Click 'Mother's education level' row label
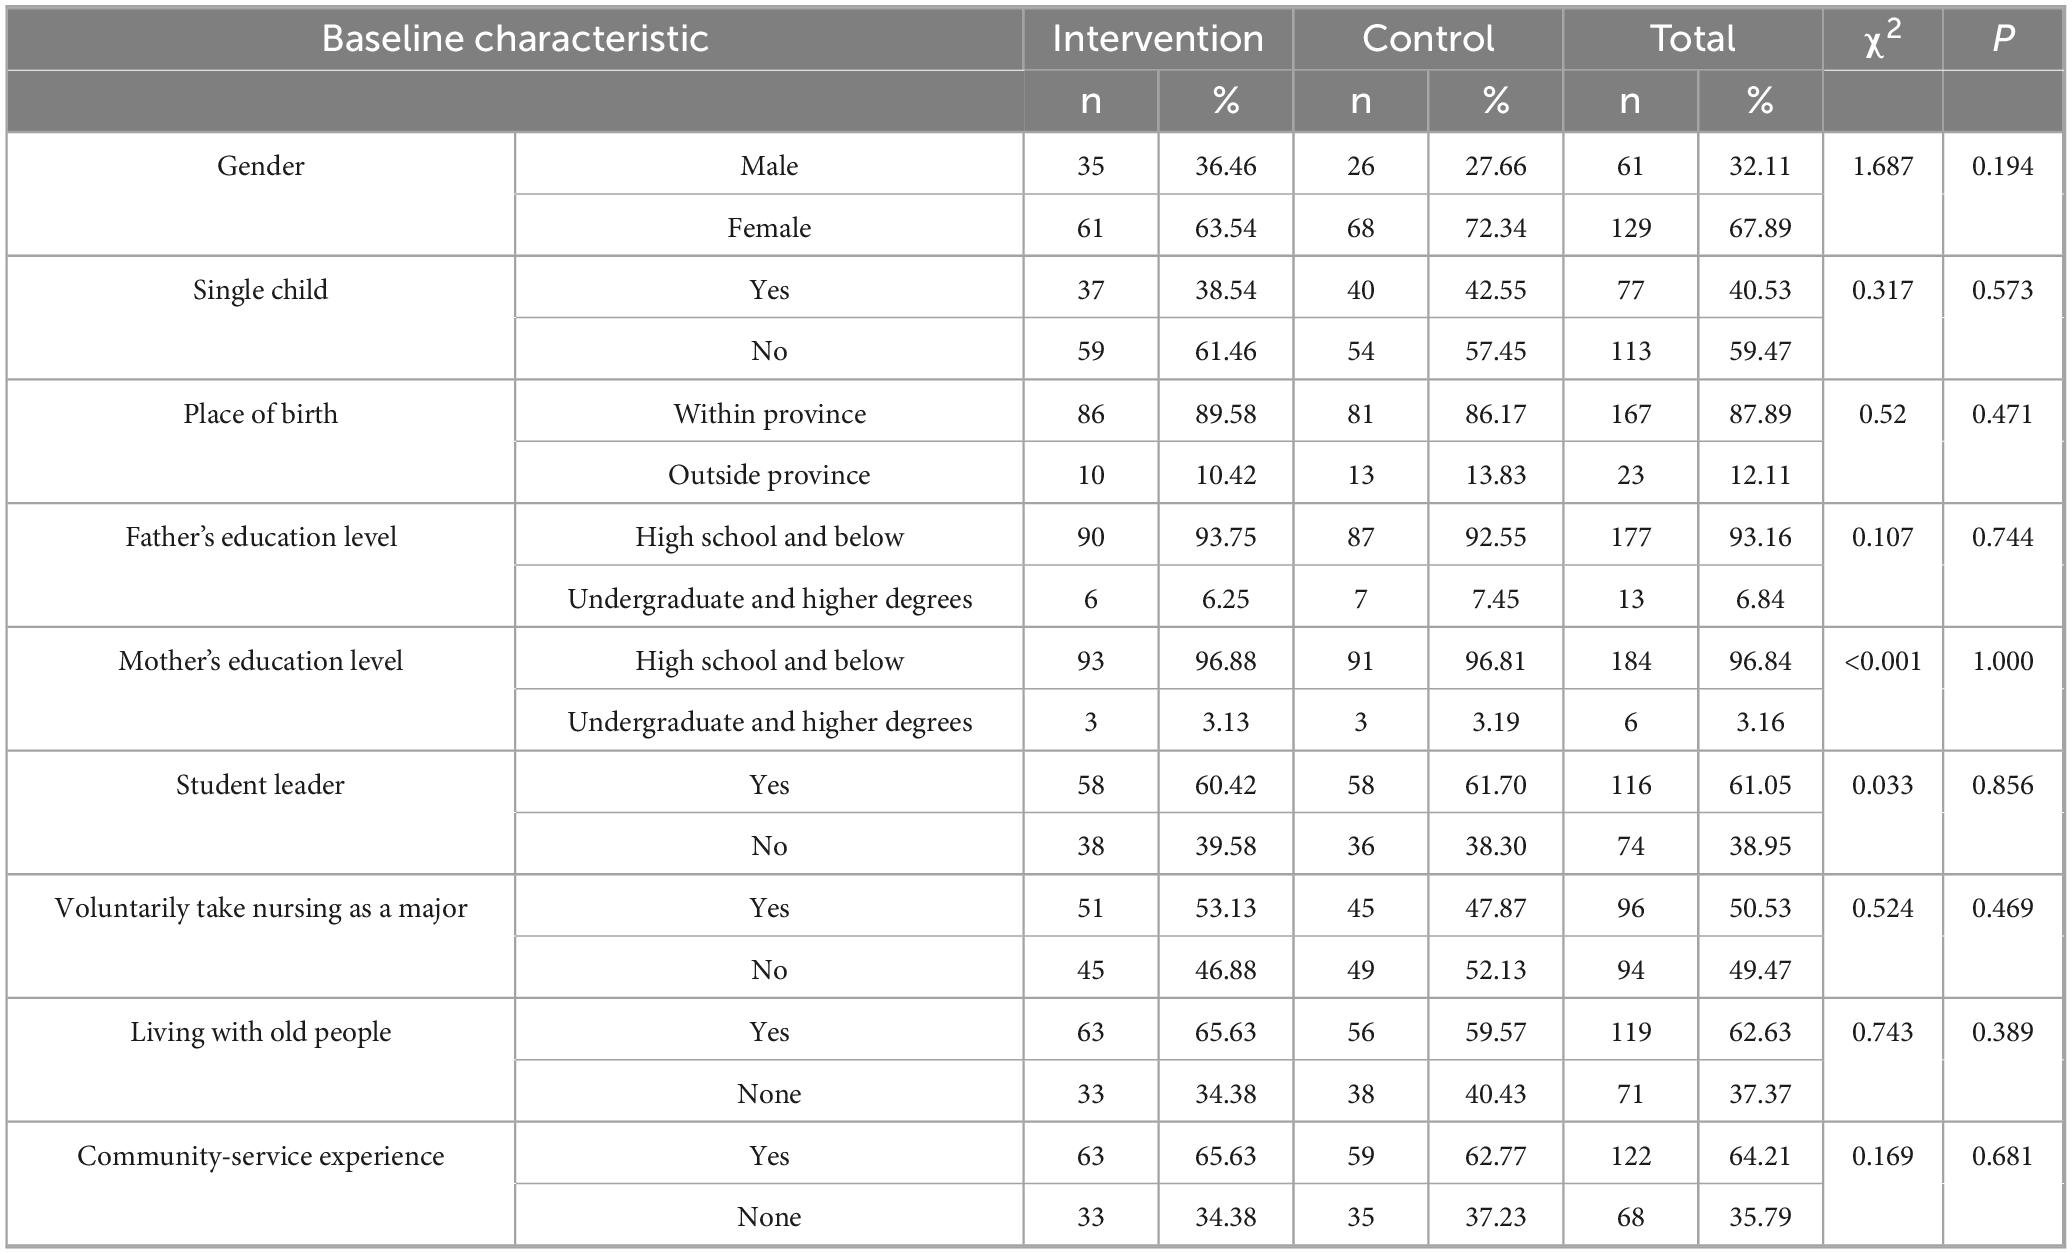Screen dimensions: 2072x1254 click(260, 661)
